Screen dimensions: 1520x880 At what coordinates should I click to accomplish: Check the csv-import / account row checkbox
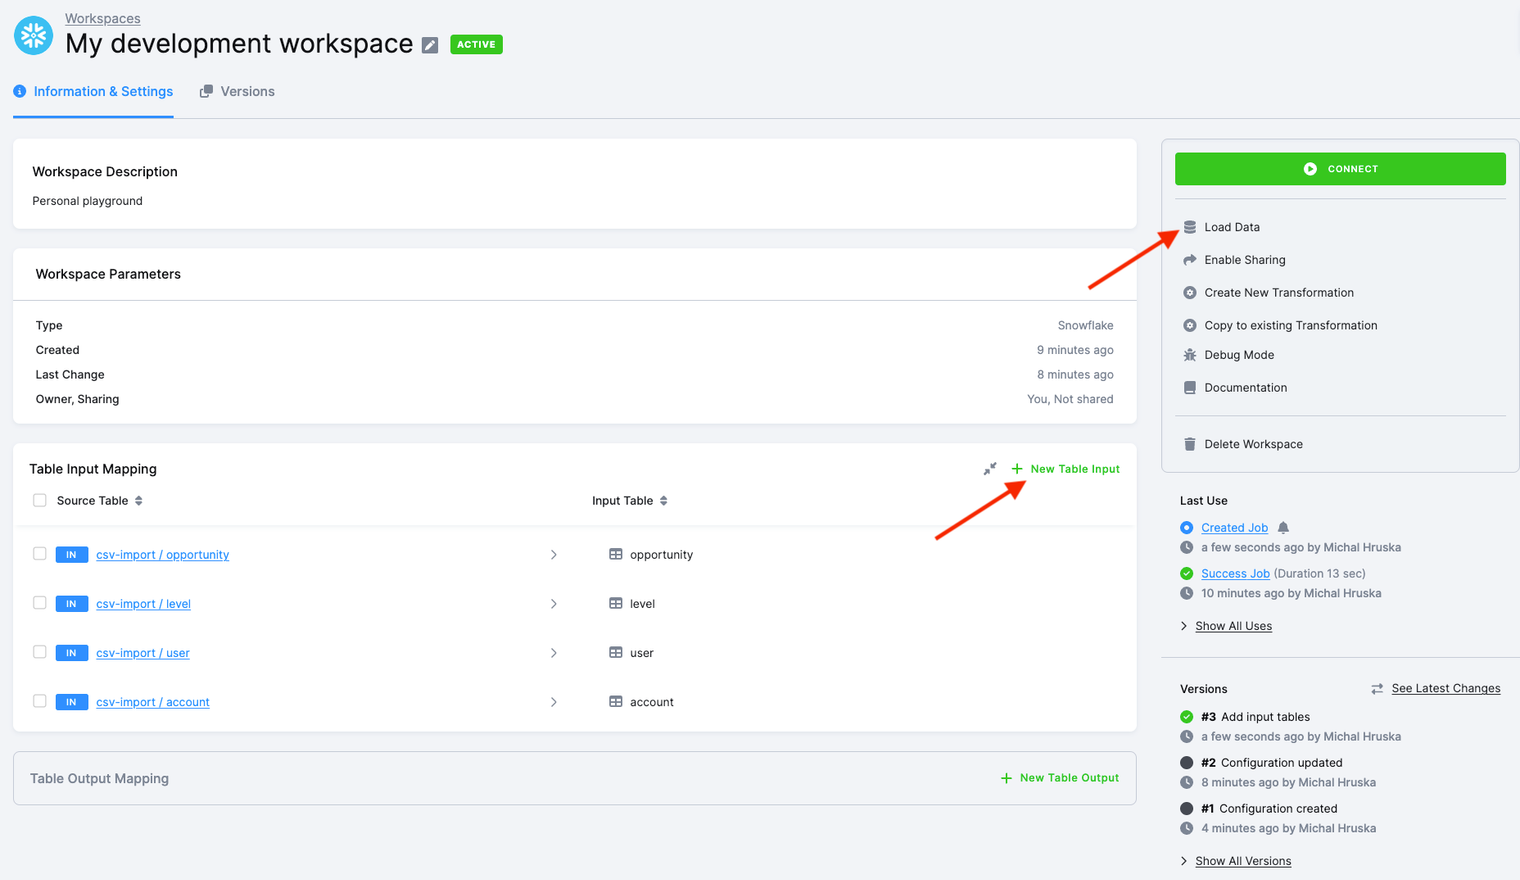click(40, 701)
